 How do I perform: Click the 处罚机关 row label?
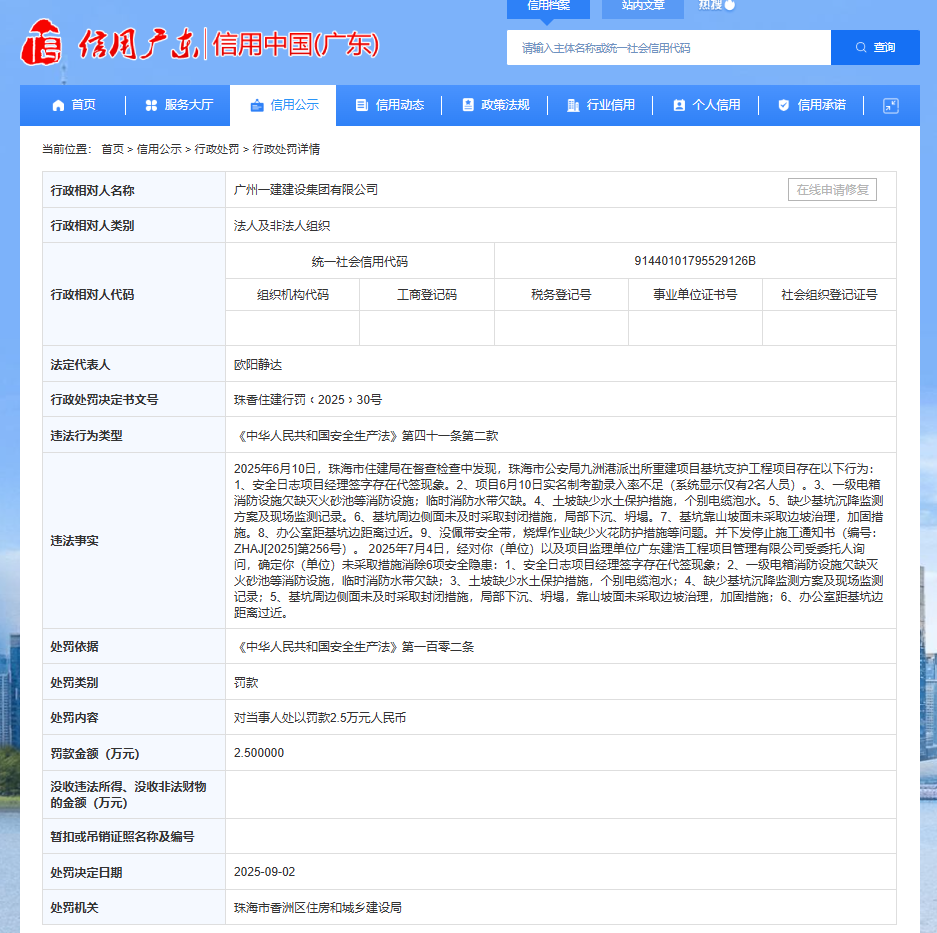tap(75, 908)
